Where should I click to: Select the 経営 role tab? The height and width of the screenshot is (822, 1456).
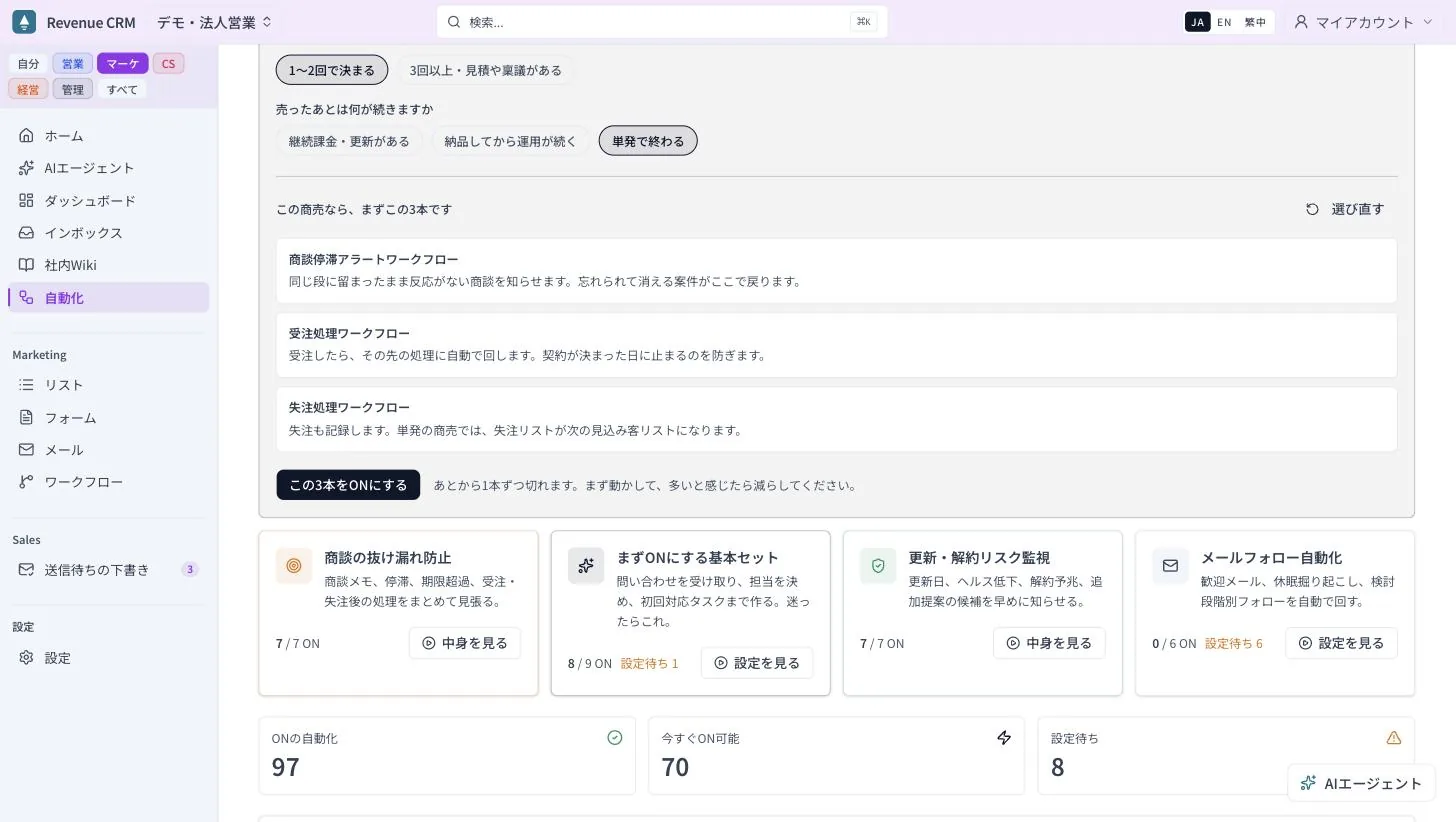29,89
